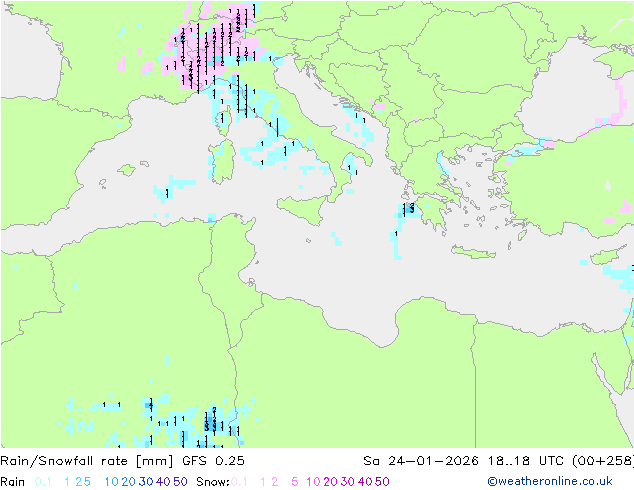Image resolution: width=634 pixels, height=490 pixels.
Task: Select the Snow legend 1 value
Action: click(263, 482)
